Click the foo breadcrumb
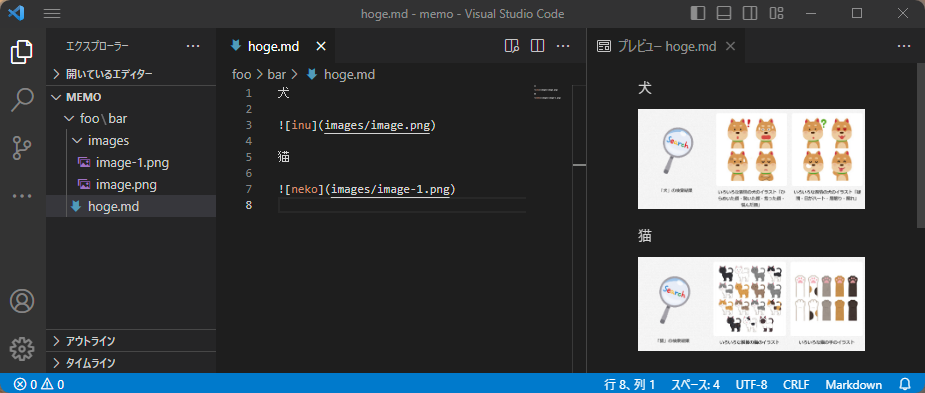The width and height of the screenshot is (925, 393). [241, 75]
